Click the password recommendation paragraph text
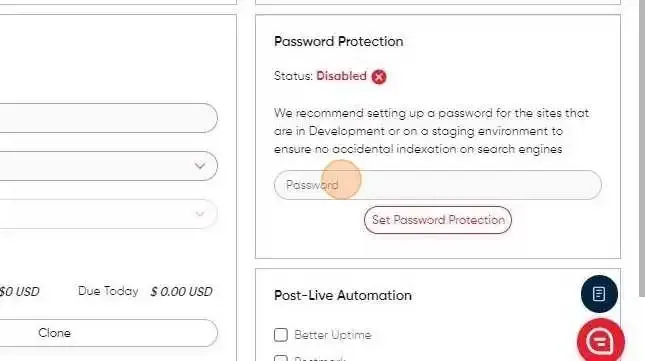 [x=431, y=131]
